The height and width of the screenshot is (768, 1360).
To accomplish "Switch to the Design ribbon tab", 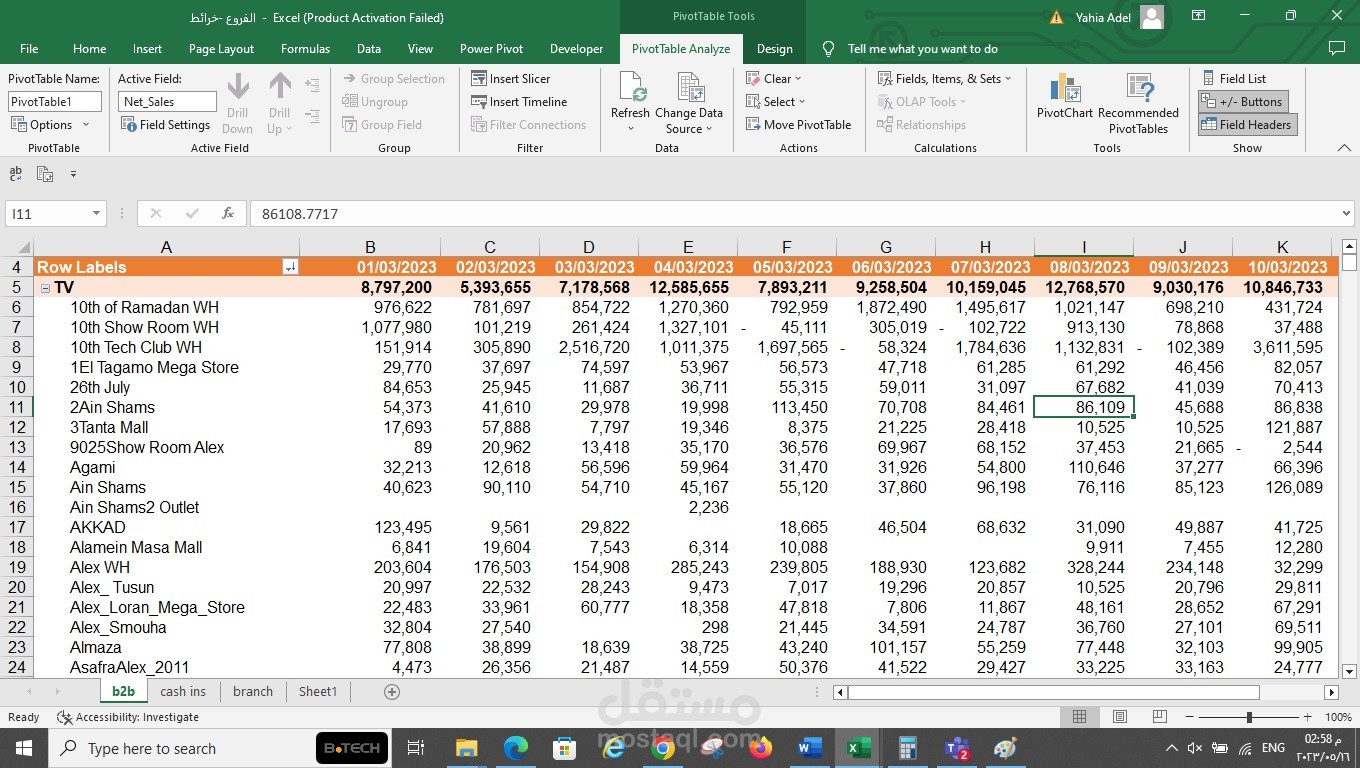I will (x=774, y=48).
